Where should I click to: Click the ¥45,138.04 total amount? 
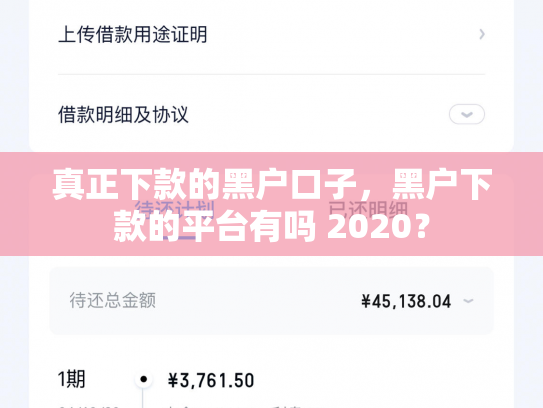[x=406, y=301]
